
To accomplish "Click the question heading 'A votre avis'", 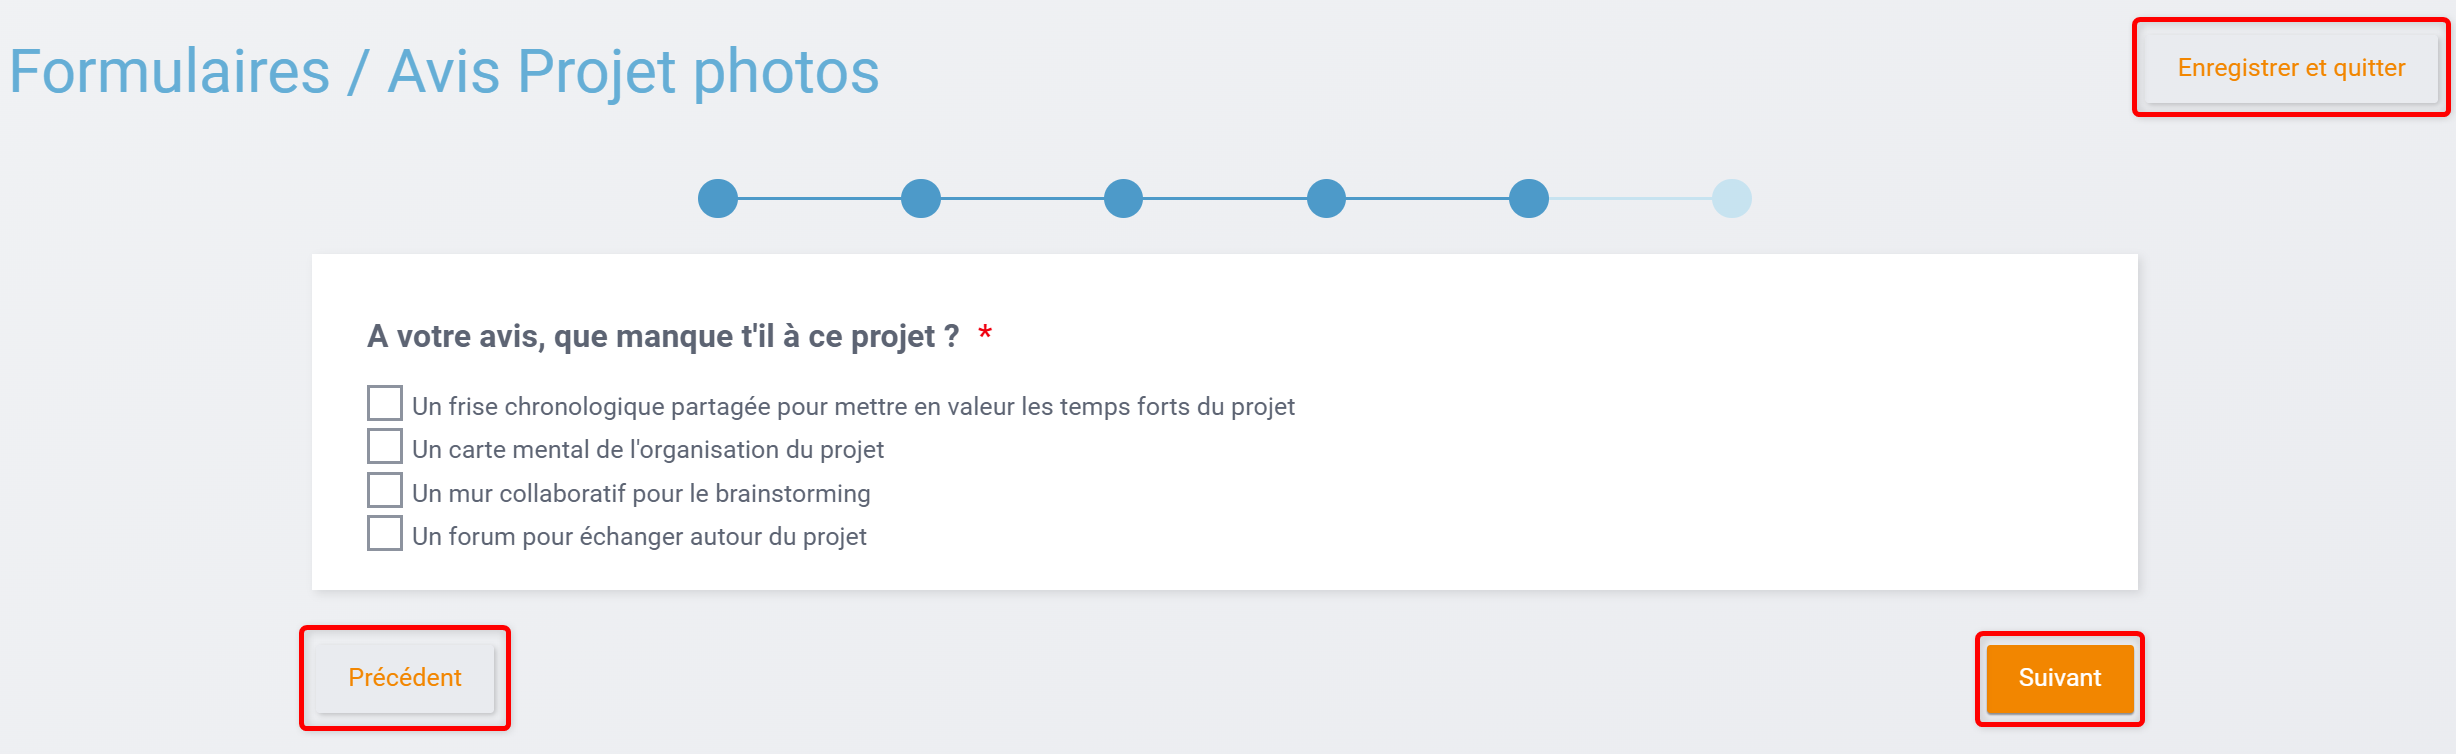I will tap(662, 336).
